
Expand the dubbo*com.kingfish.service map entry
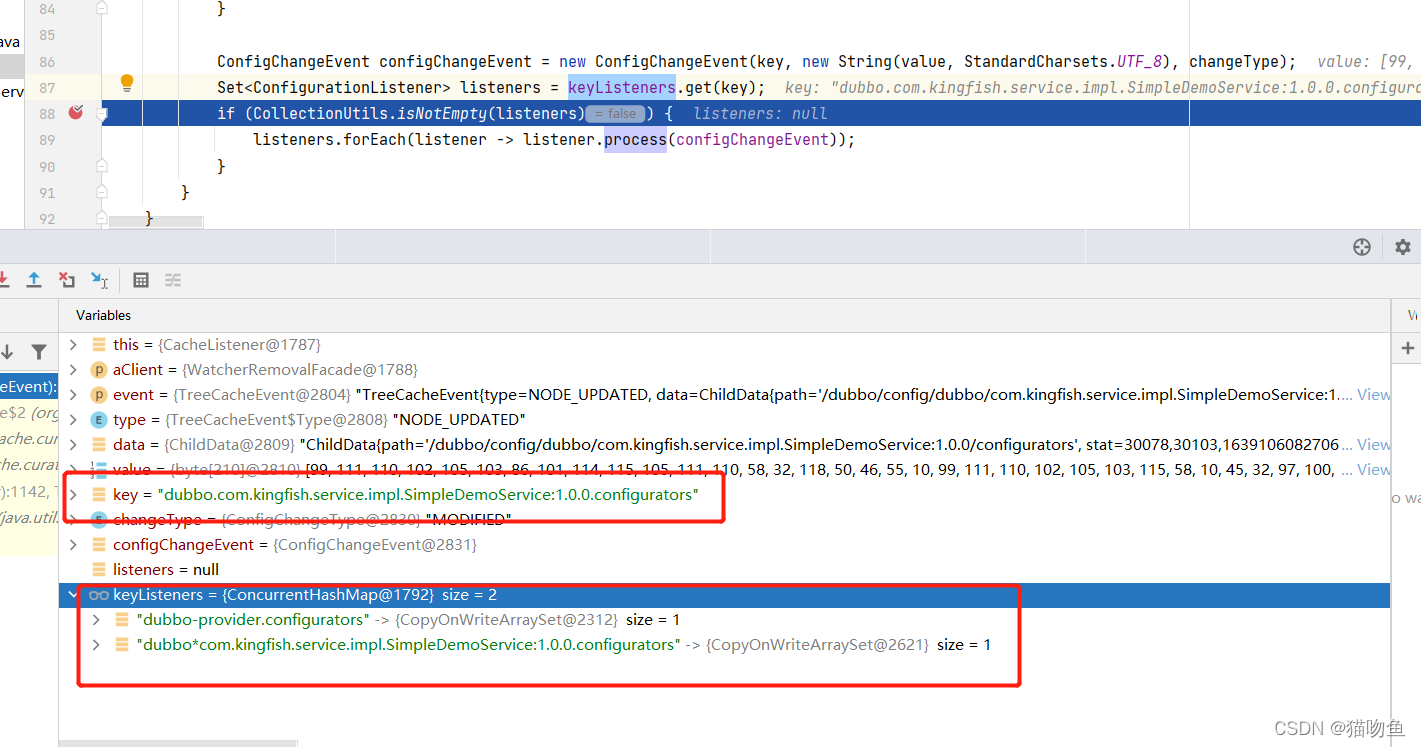click(96, 645)
